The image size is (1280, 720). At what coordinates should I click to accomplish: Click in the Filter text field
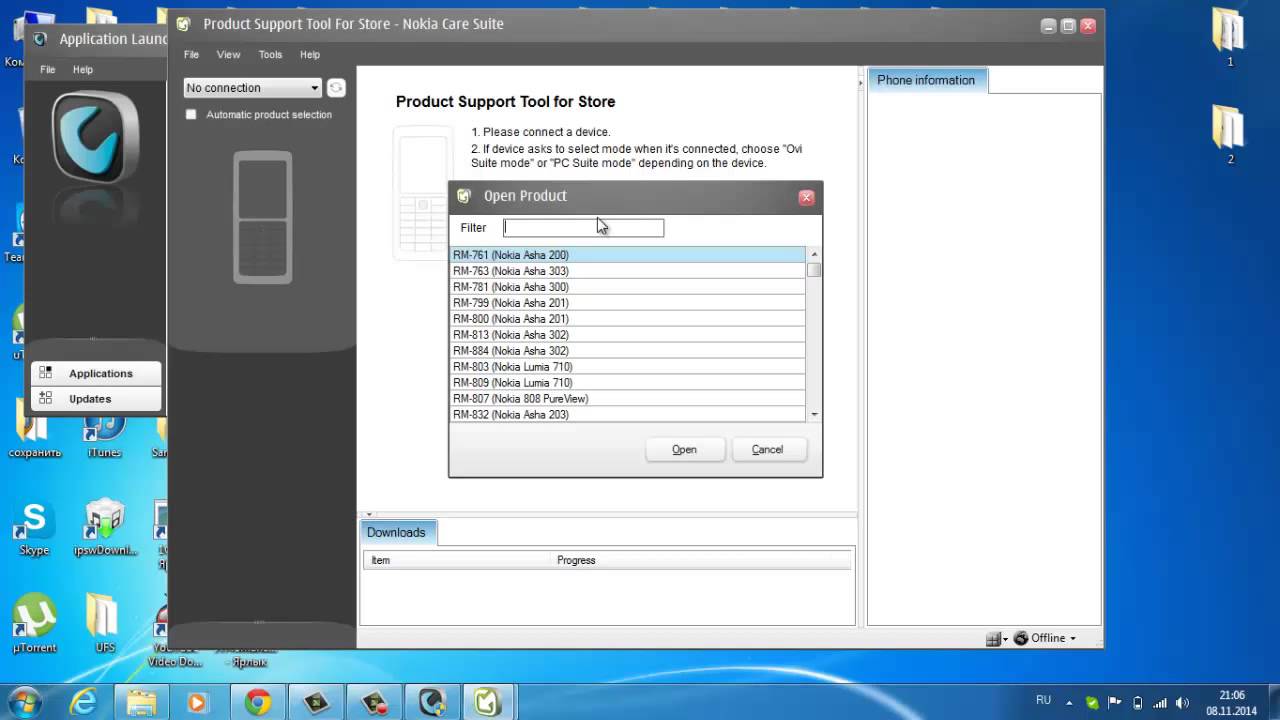pyautogui.click(x=583, y=228)
